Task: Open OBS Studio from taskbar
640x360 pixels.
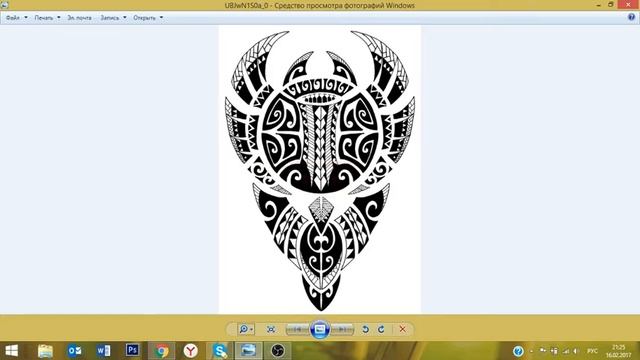Action: tap(278, 351)
